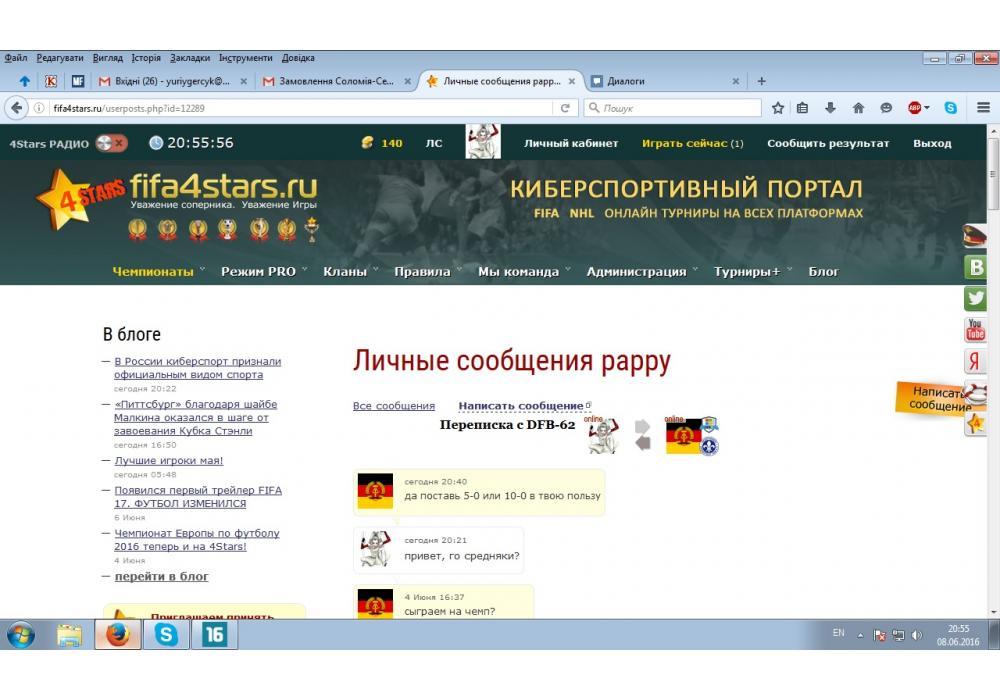This screenshot has height=700, width=1000.
Task: Open the Личный кабинет link
Action: point(571,143)
